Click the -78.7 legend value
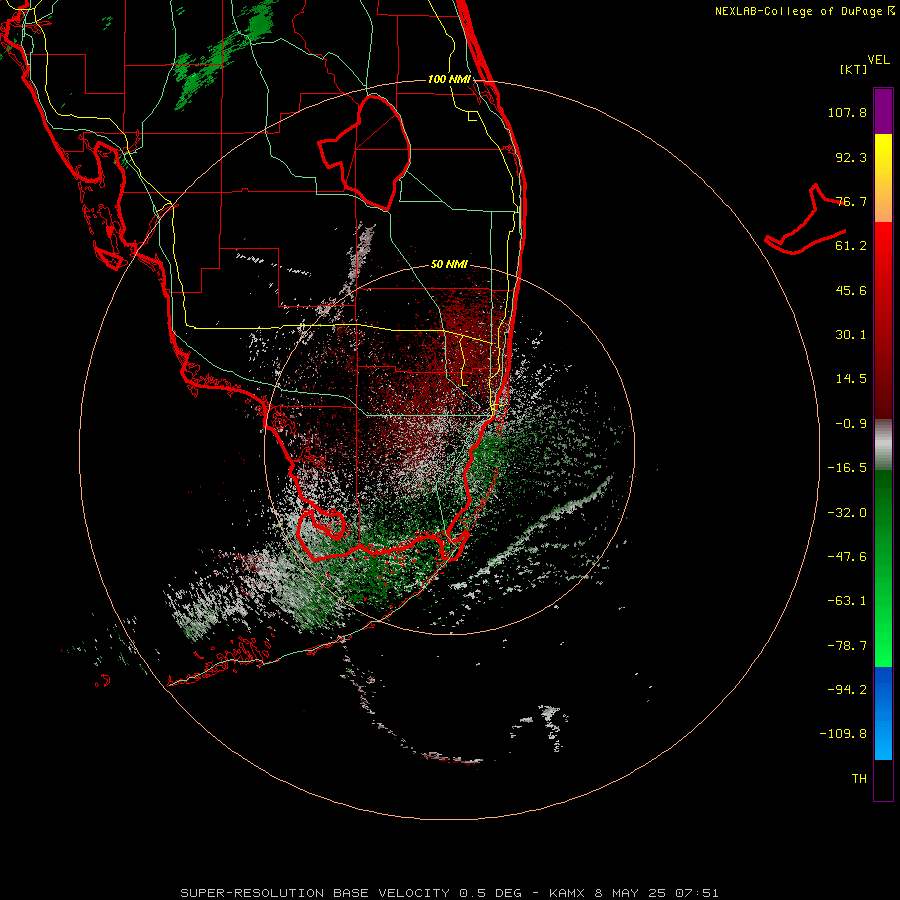The width and height of the screenshot is (900, 900). point(847,646)
